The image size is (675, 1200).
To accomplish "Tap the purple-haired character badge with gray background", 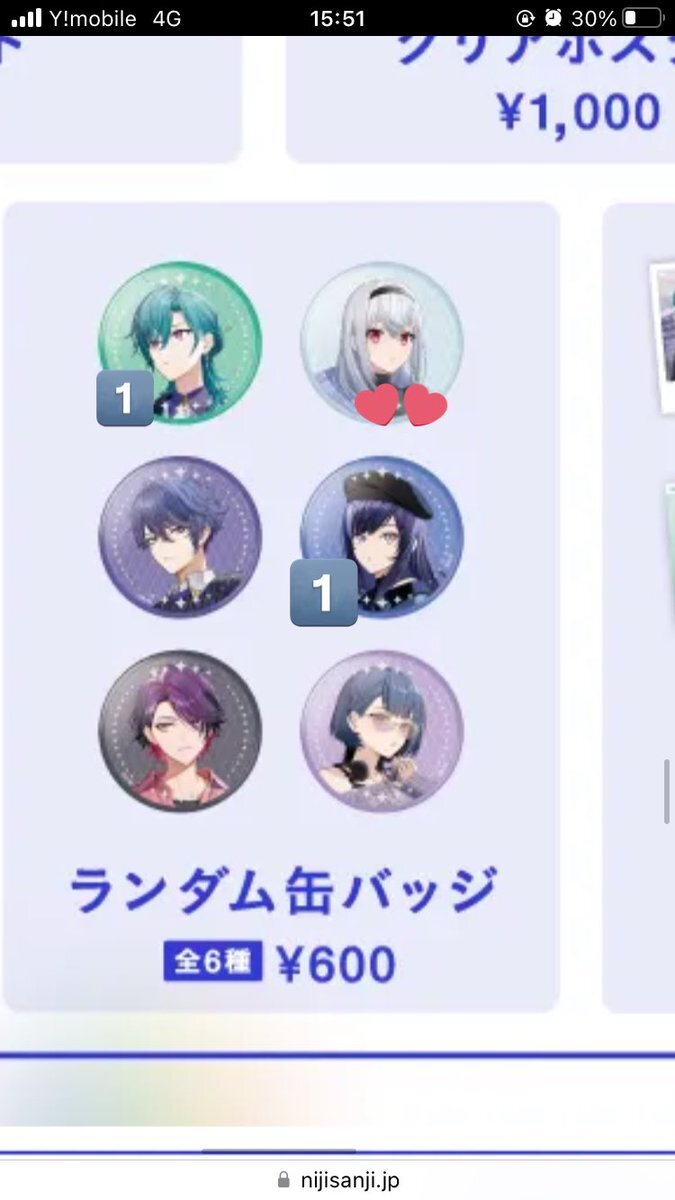I will [x=180, y=731].
